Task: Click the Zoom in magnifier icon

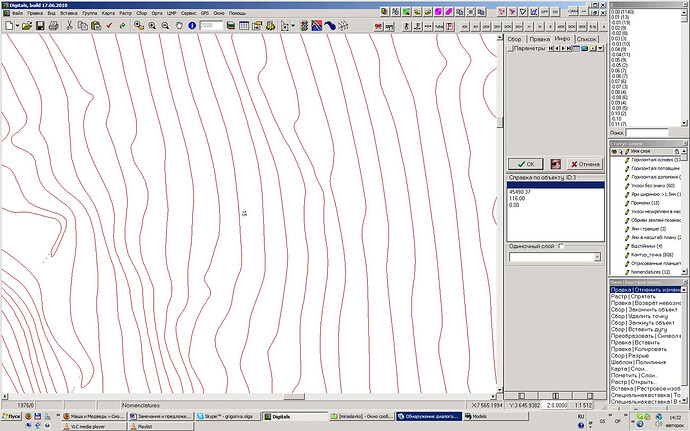Action: [x=152, y=26]
